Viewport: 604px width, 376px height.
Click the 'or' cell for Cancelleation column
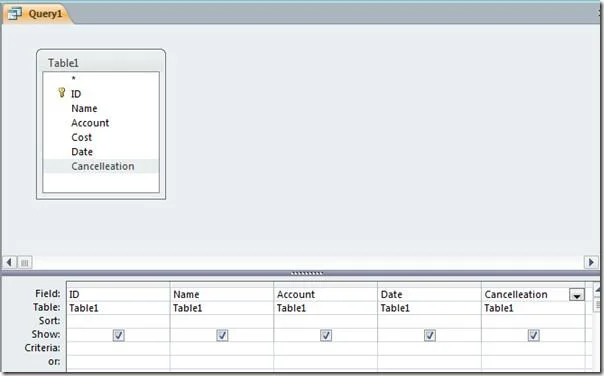533,362
